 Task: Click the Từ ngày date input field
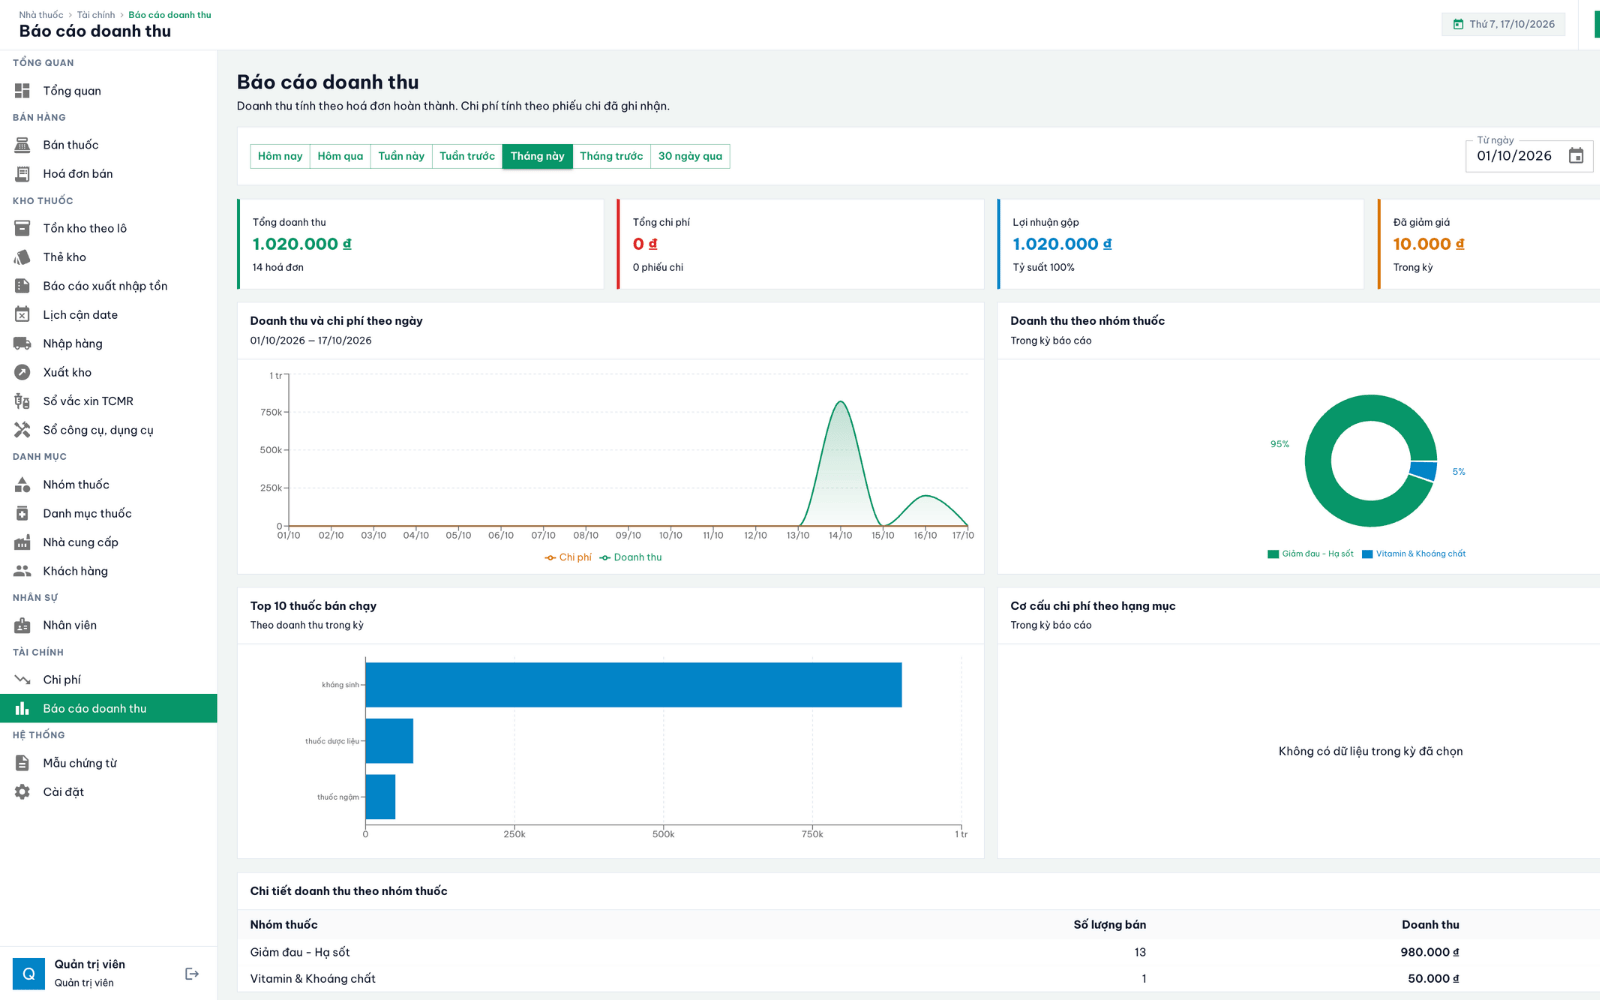(x=1529, y=156)
